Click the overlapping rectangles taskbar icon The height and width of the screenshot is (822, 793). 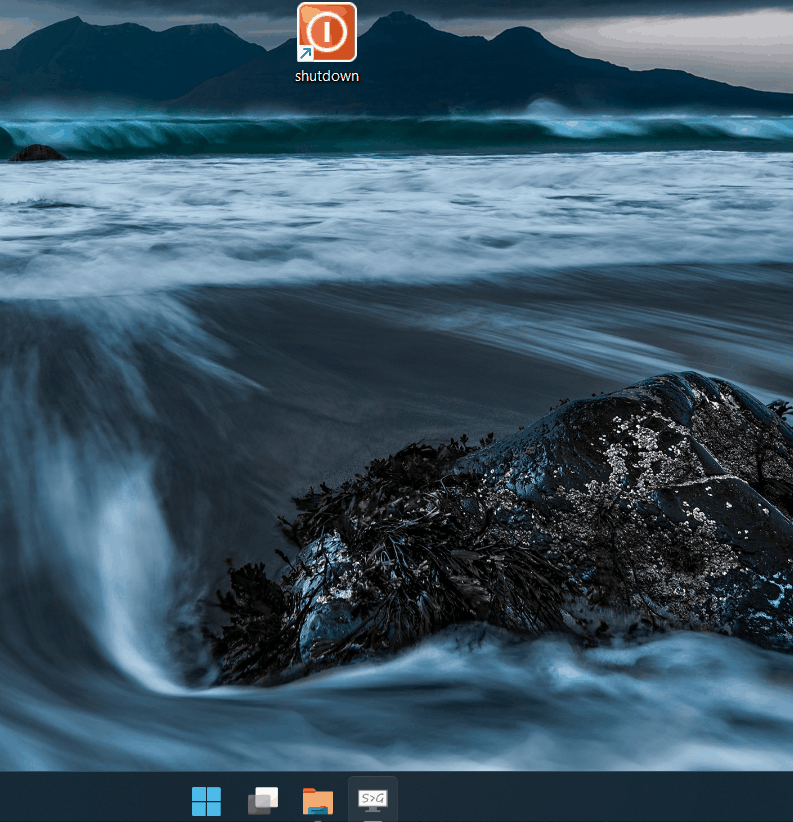coord(263,801)
